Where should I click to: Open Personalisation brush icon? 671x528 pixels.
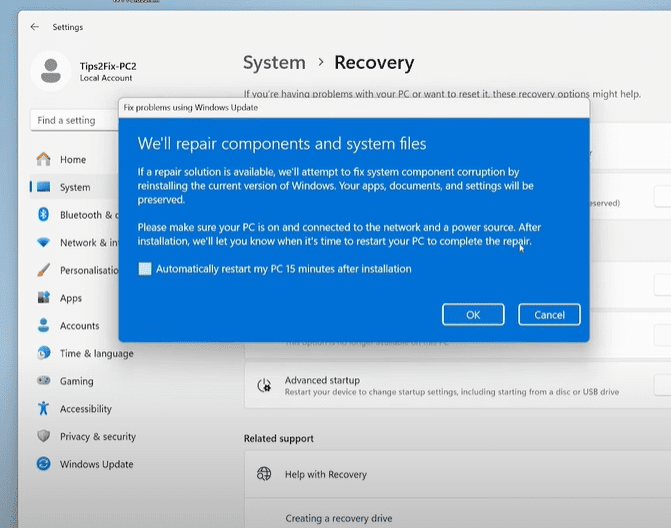click(x=43, y=270)
